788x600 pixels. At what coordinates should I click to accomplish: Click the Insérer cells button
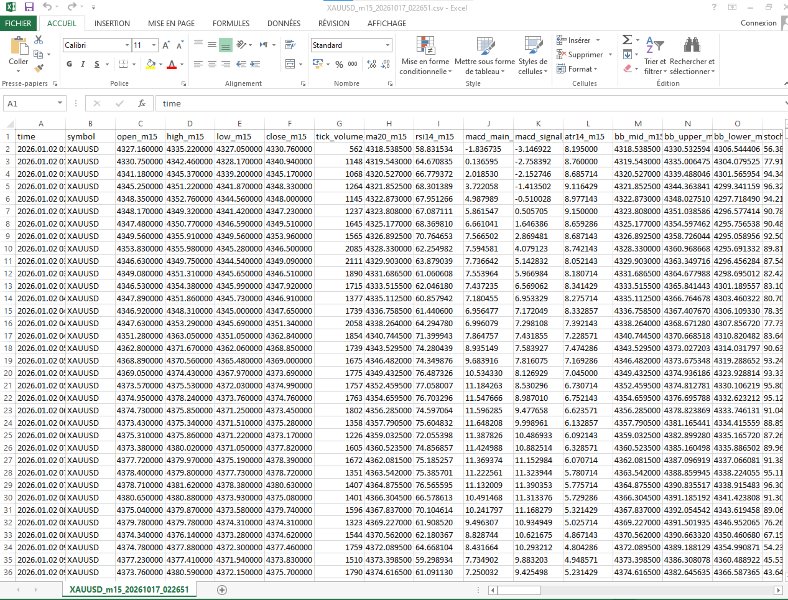(x=573, y=40)
